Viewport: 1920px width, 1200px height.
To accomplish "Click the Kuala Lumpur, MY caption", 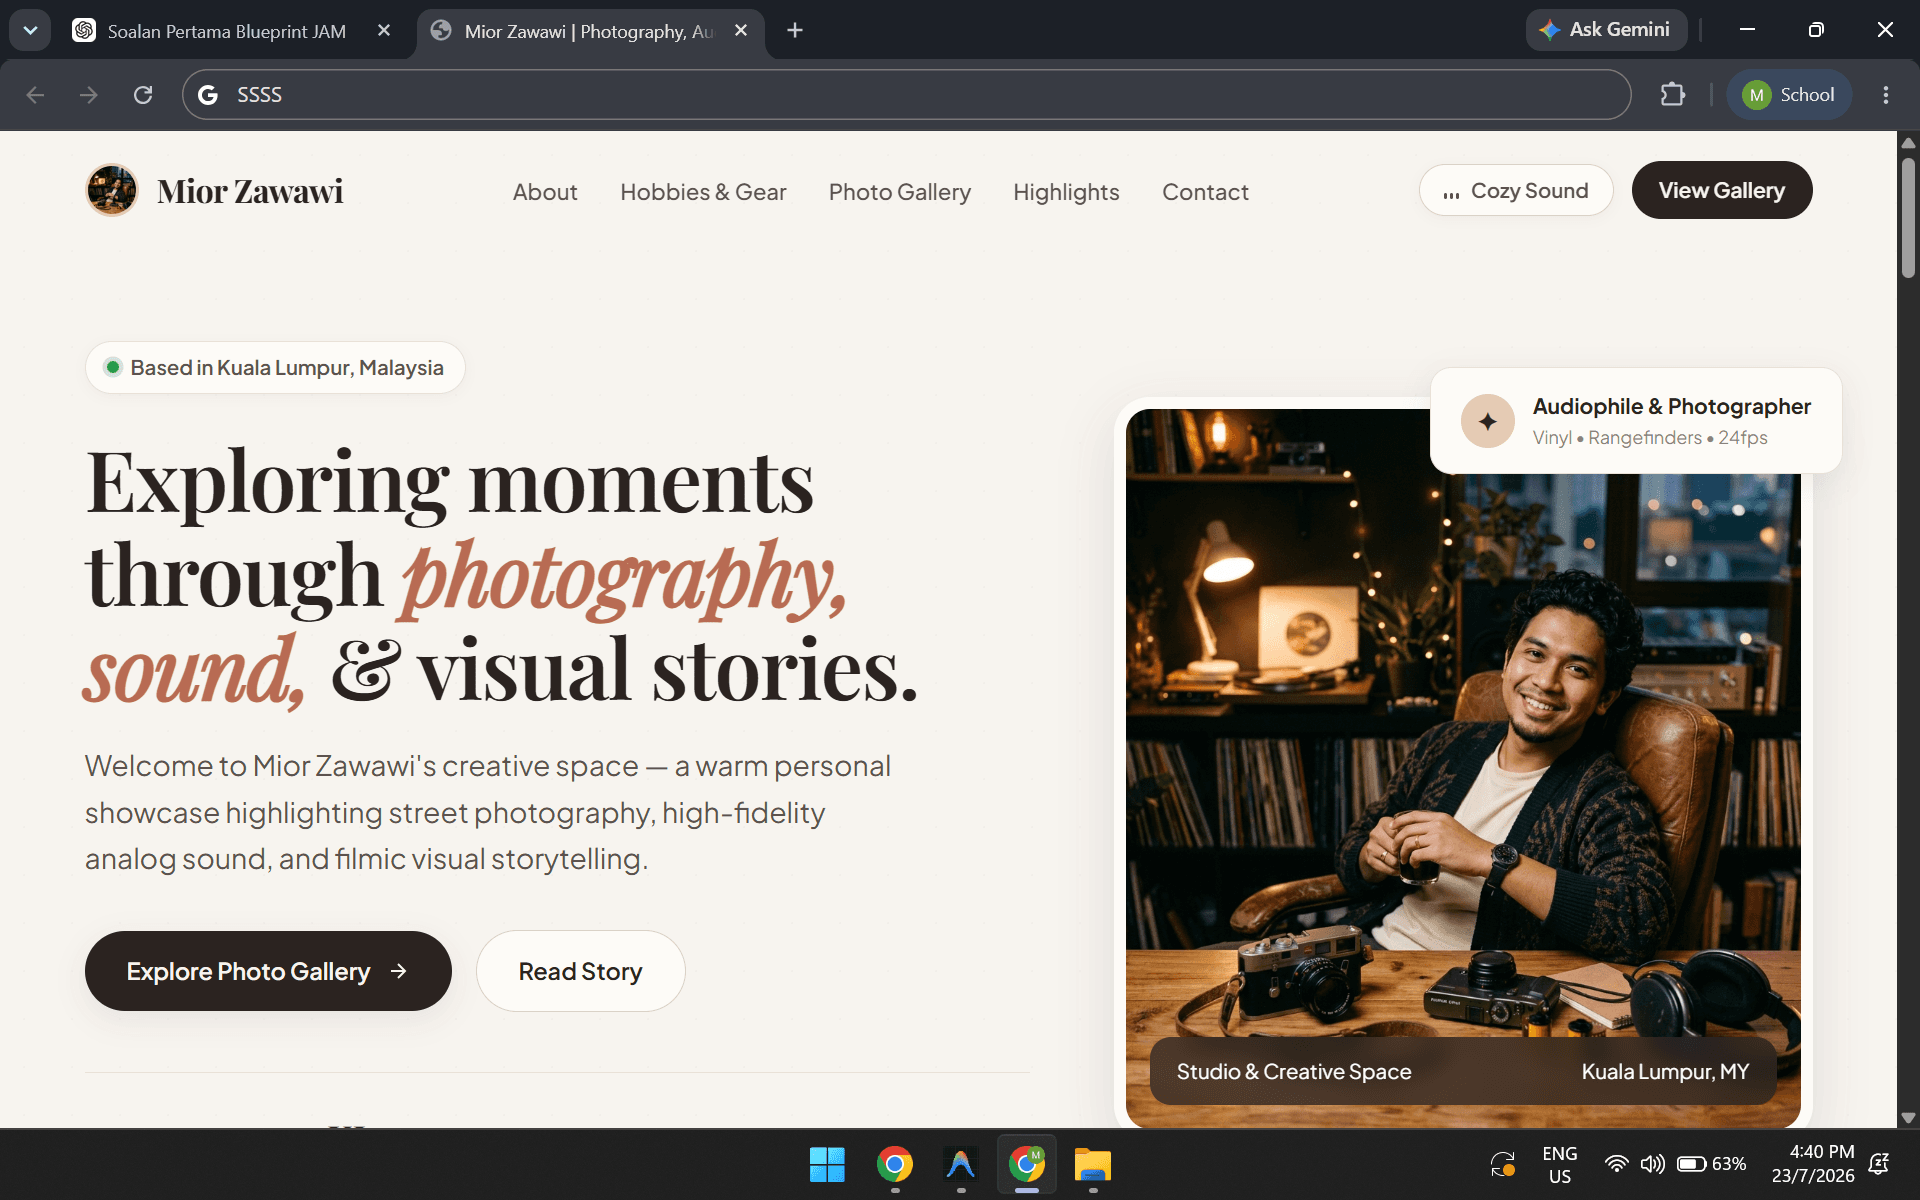I will [x=1665, y=1072].
